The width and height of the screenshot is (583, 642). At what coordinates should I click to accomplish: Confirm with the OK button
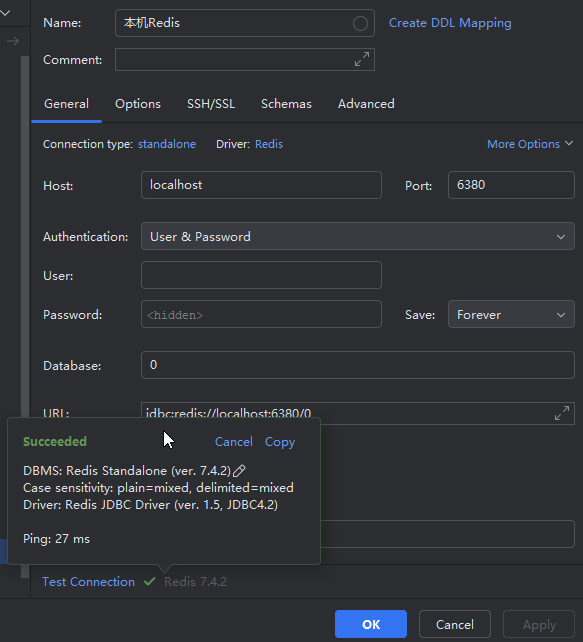coord(371,624)
